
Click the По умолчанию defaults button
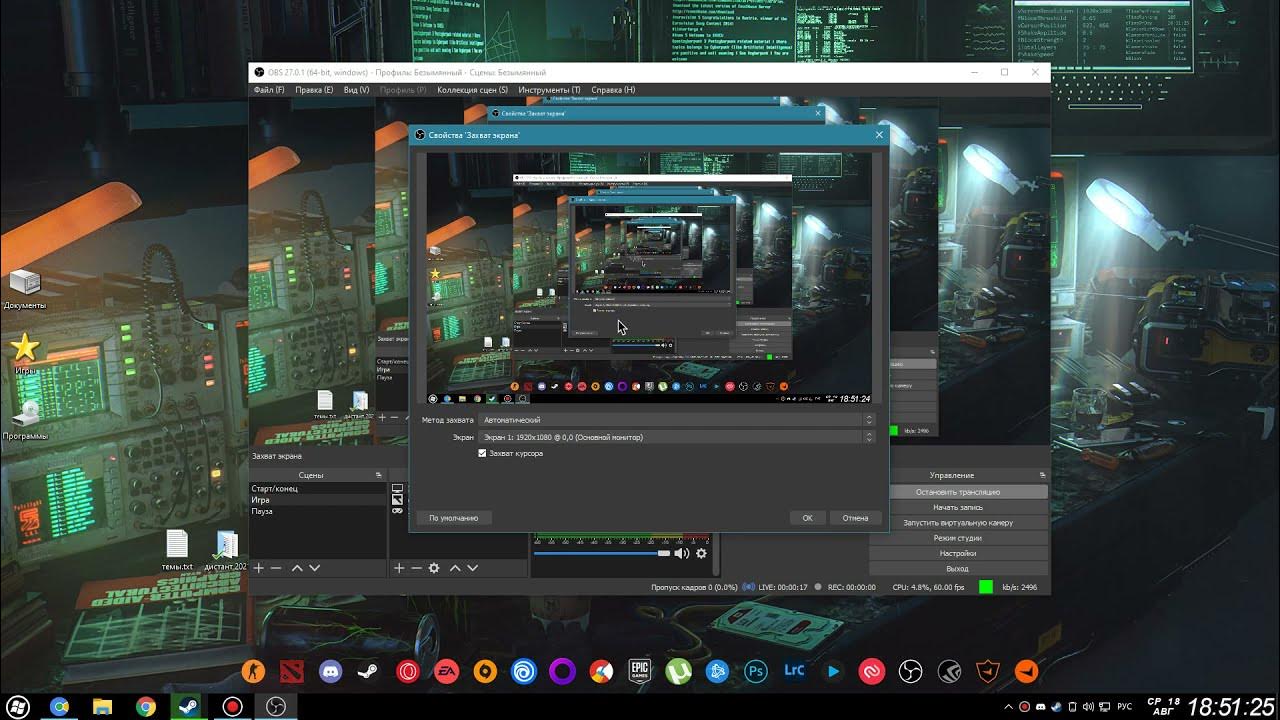[454, 518]
